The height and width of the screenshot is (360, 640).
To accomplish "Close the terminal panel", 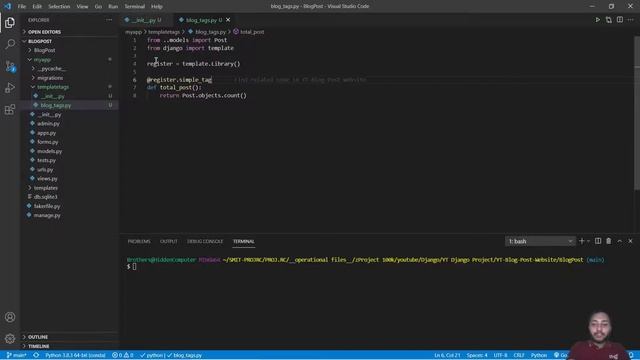I will [630, 241].
